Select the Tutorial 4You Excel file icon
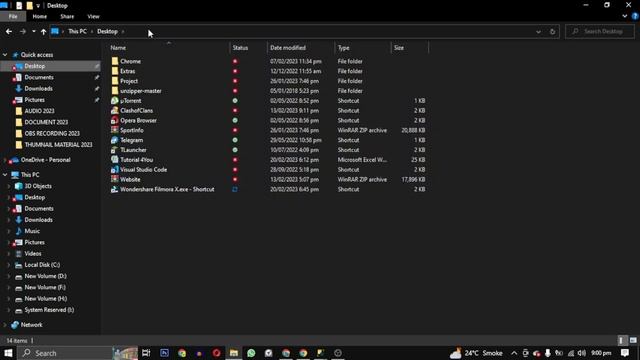The width and height of the screenshot is (640, 360). [115, 160]
